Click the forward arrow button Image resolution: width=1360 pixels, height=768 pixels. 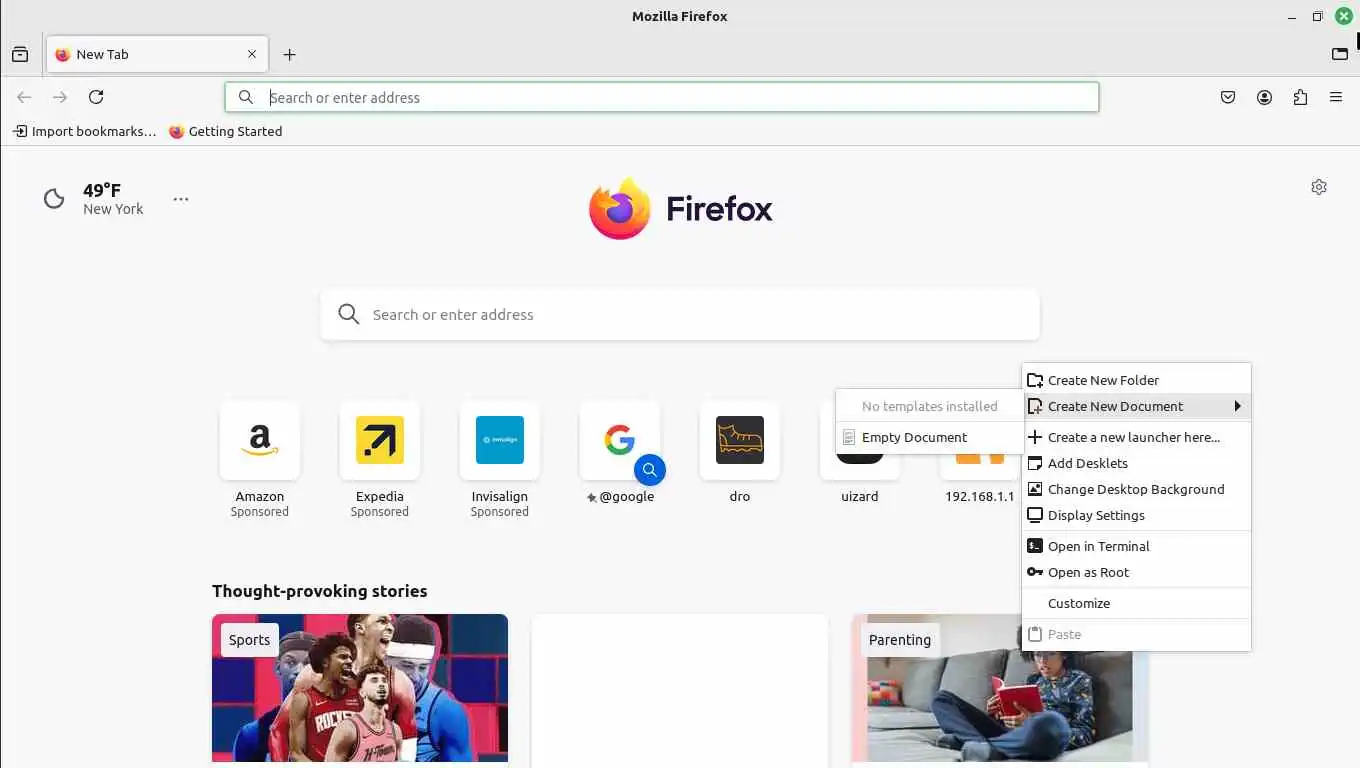tap(60, 97)
